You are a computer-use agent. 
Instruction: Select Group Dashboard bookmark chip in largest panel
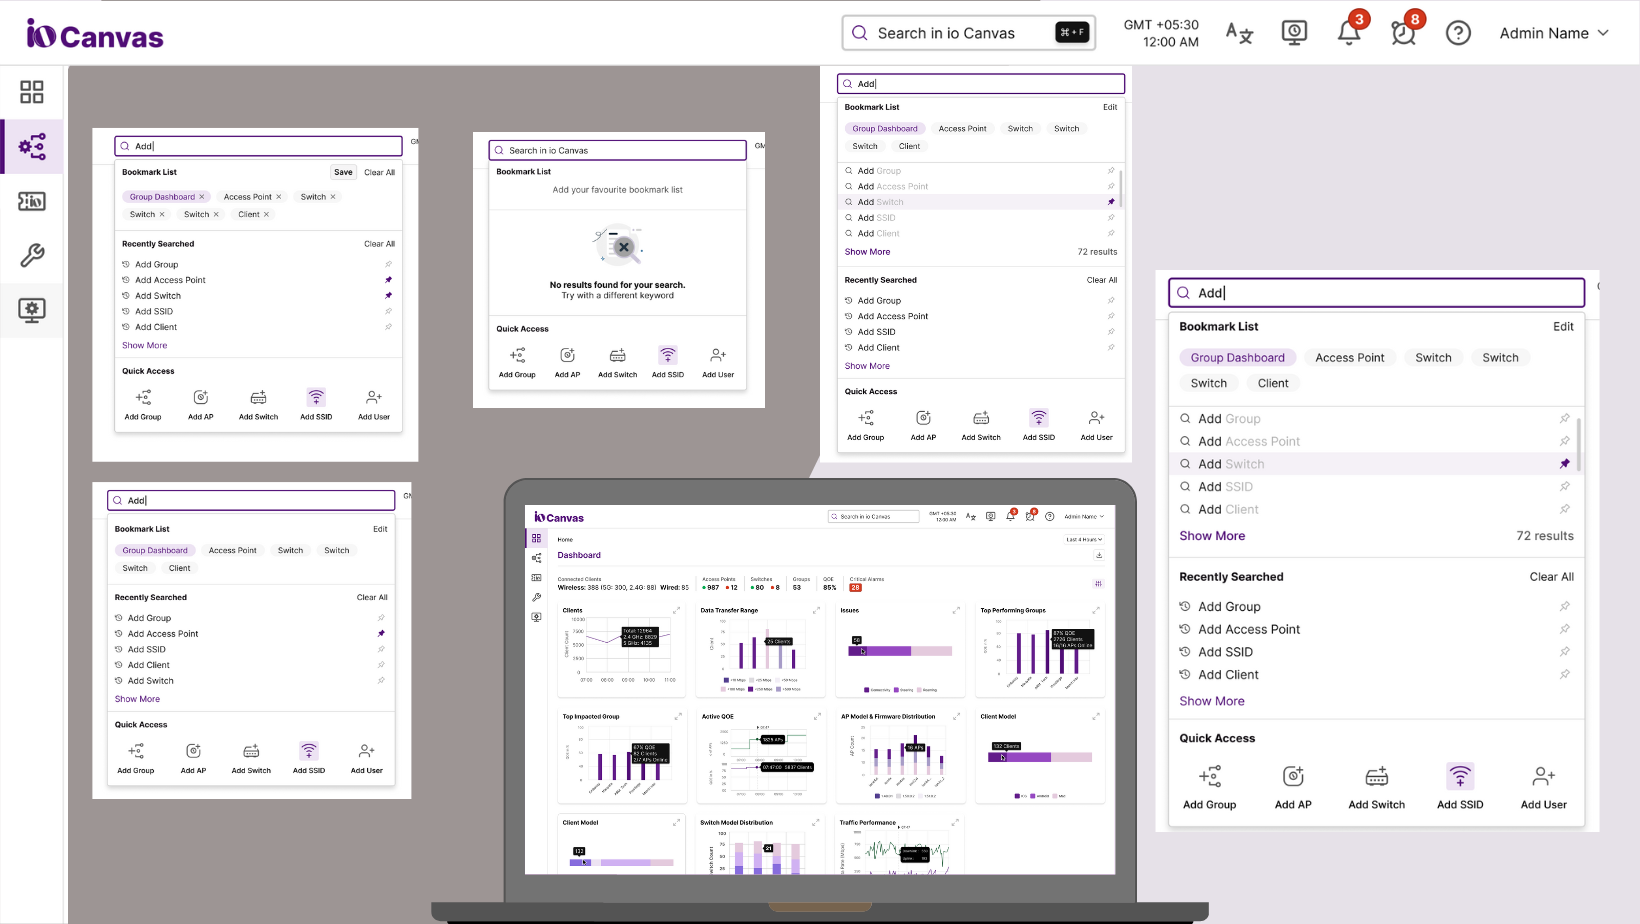(1237, 358)
